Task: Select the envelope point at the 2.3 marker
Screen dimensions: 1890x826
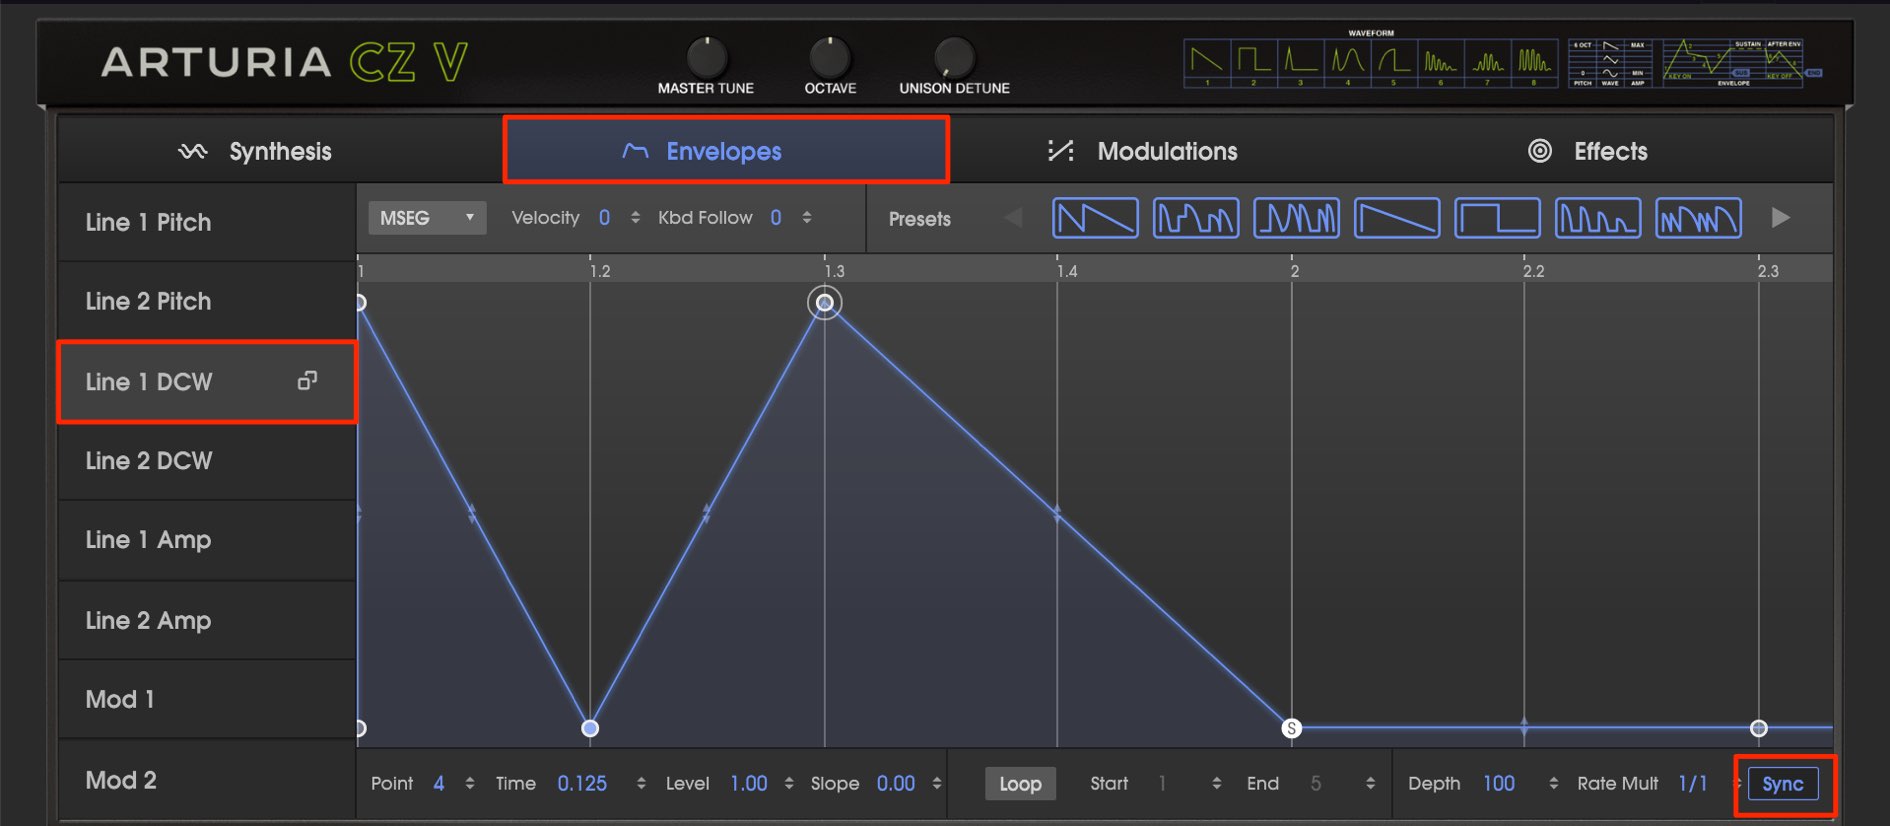Action: tap(1759, 728)
